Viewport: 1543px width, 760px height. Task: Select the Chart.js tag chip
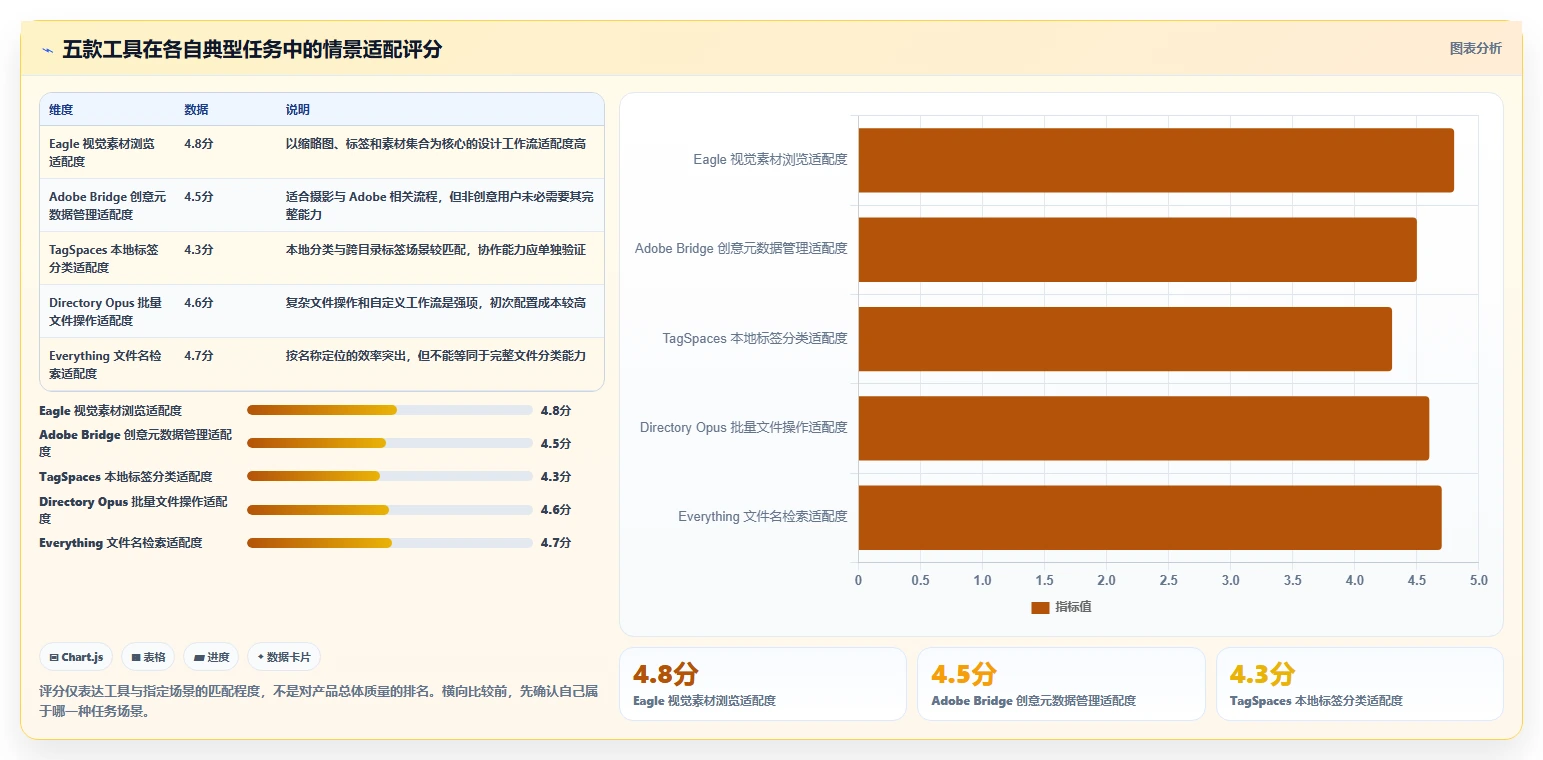click(x=77, y=657)
